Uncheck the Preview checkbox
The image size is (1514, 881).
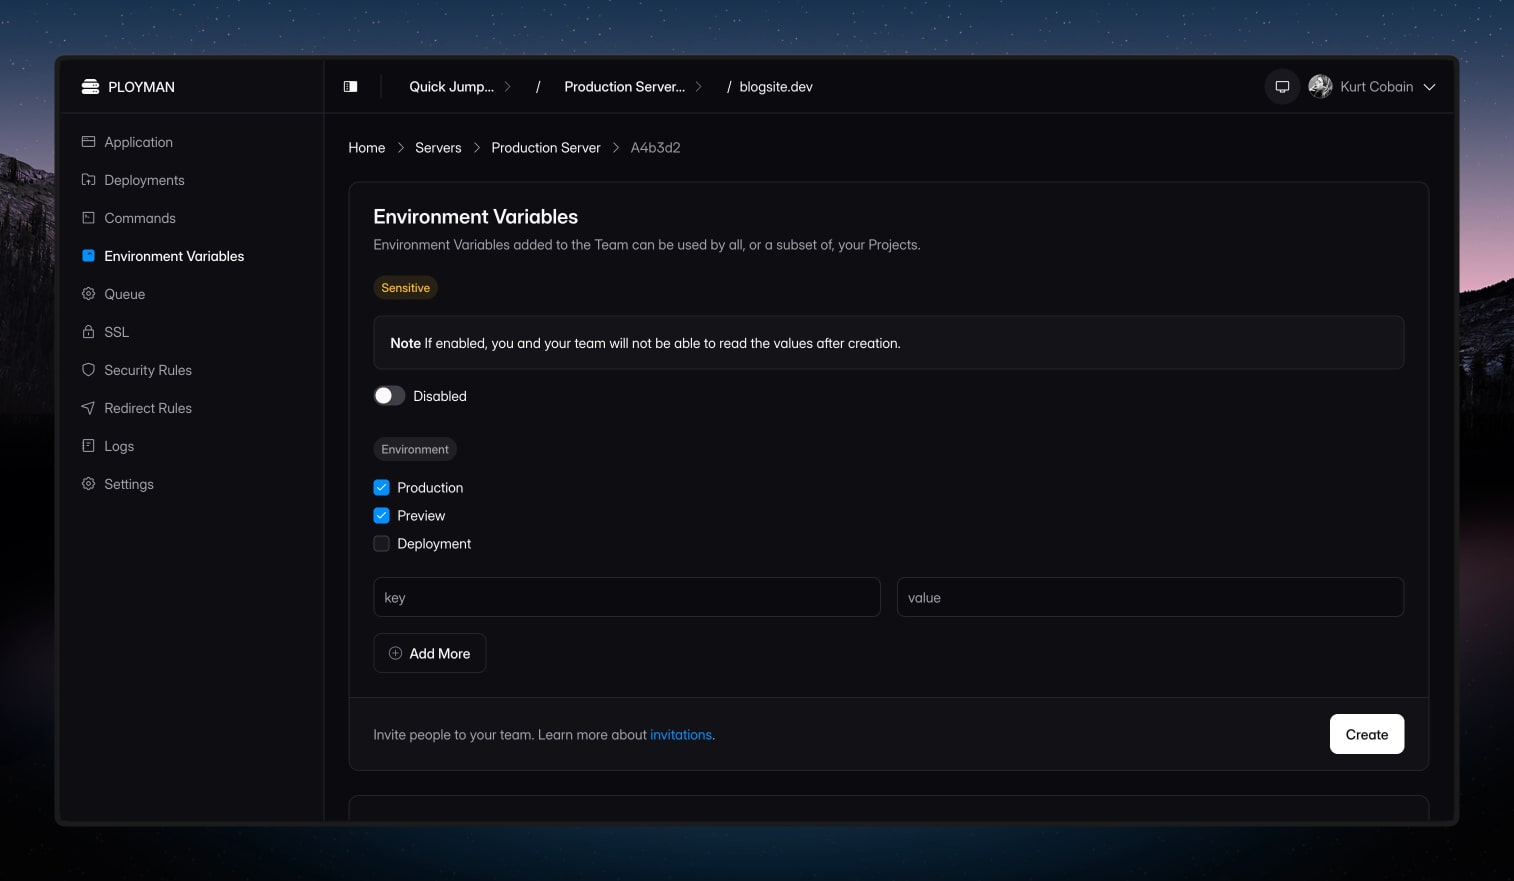pos(381,516)
